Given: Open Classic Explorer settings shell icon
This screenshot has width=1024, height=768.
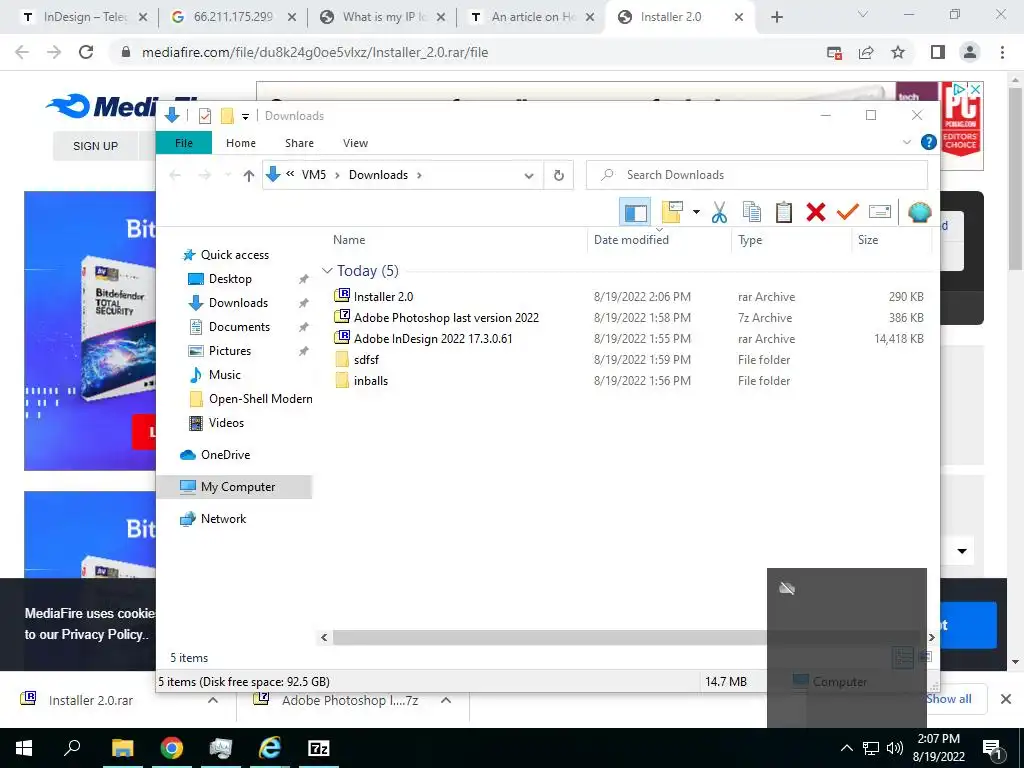Looking at the screenshot, I should pos(920,212).
